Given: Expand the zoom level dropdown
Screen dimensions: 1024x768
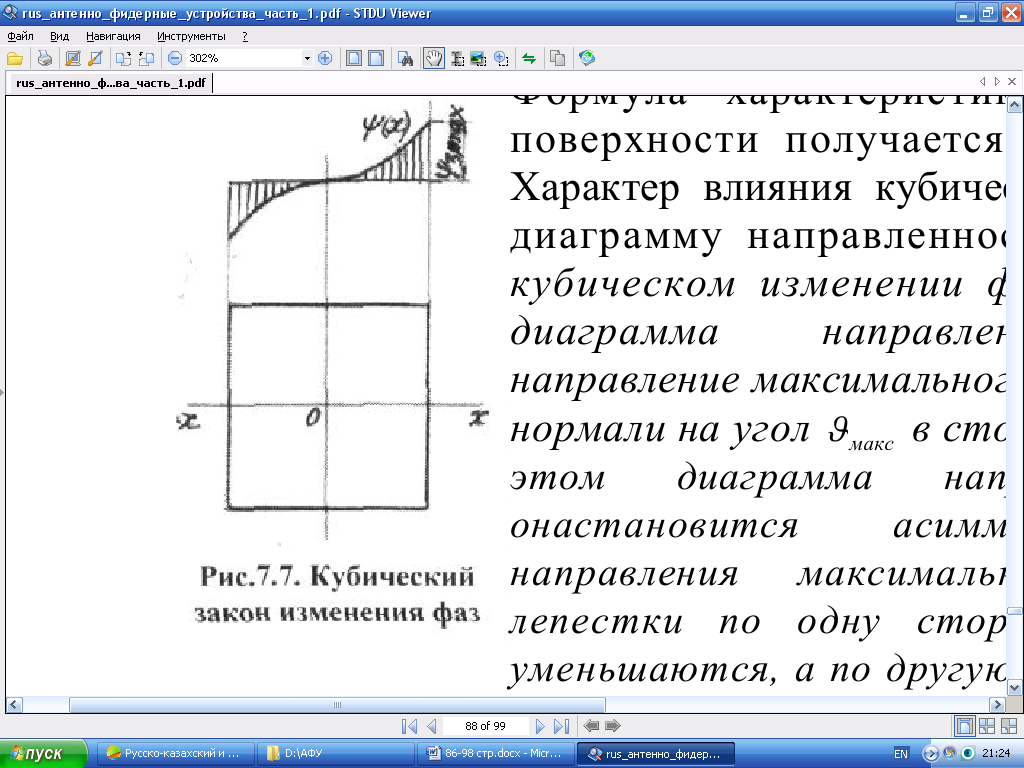Looking at the screenshot, I should (x=307, y=58).
